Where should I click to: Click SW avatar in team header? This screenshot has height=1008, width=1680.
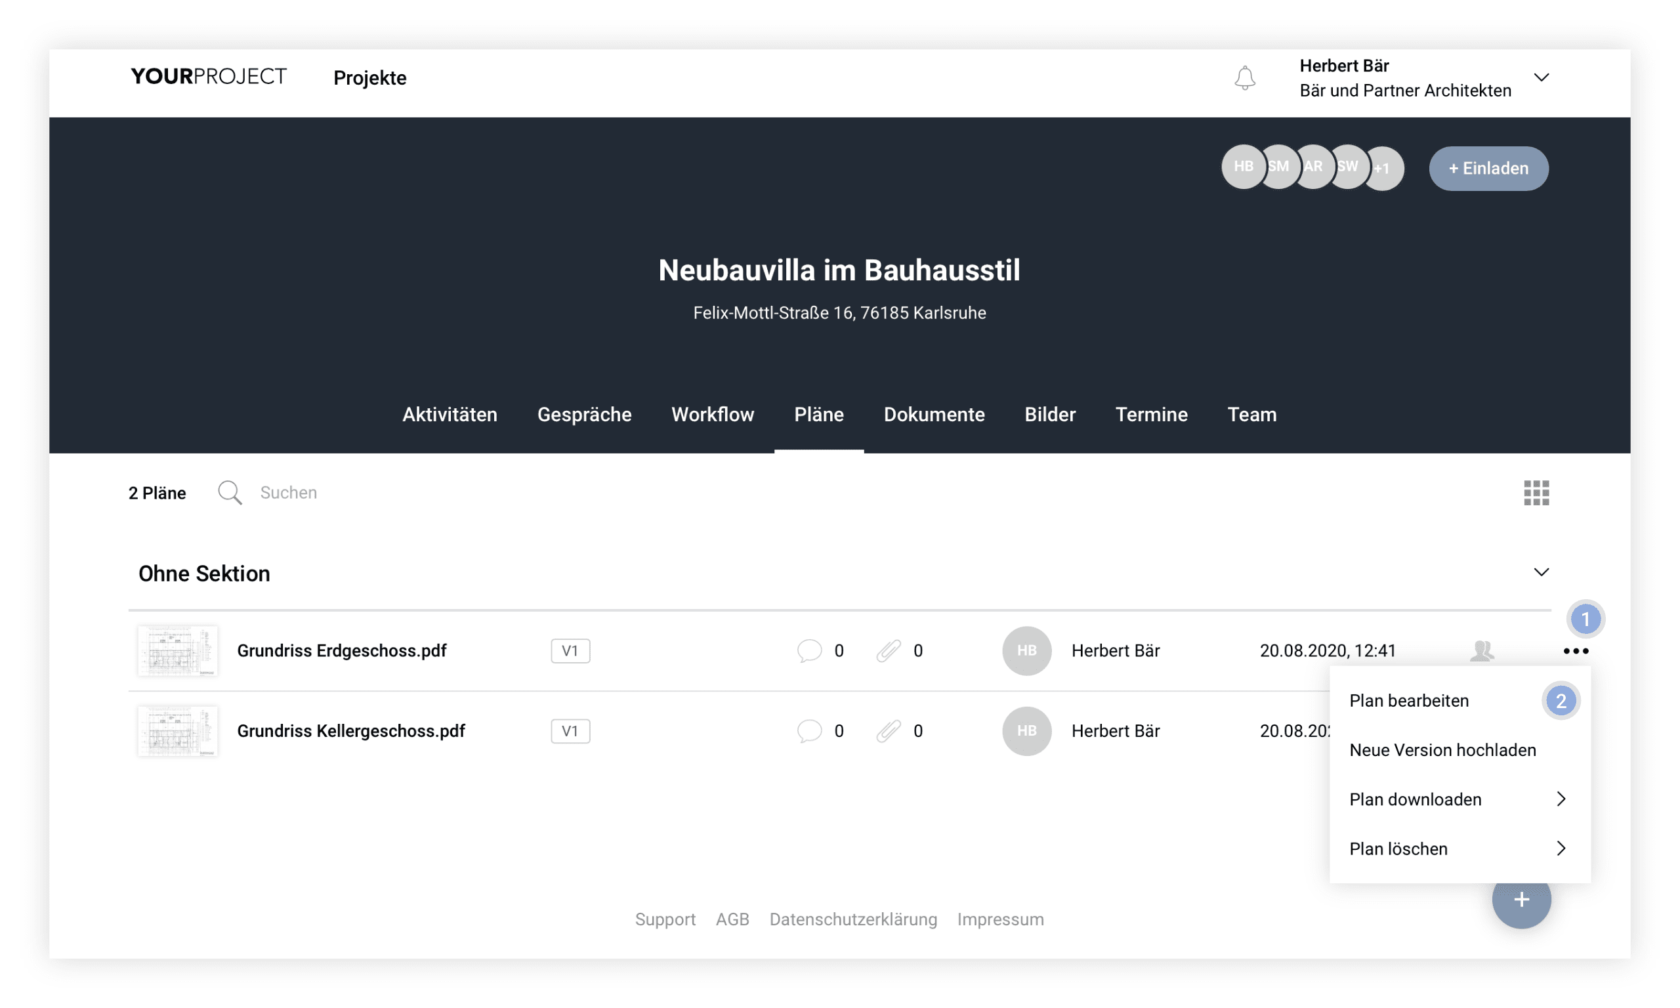coord(1351,167)
